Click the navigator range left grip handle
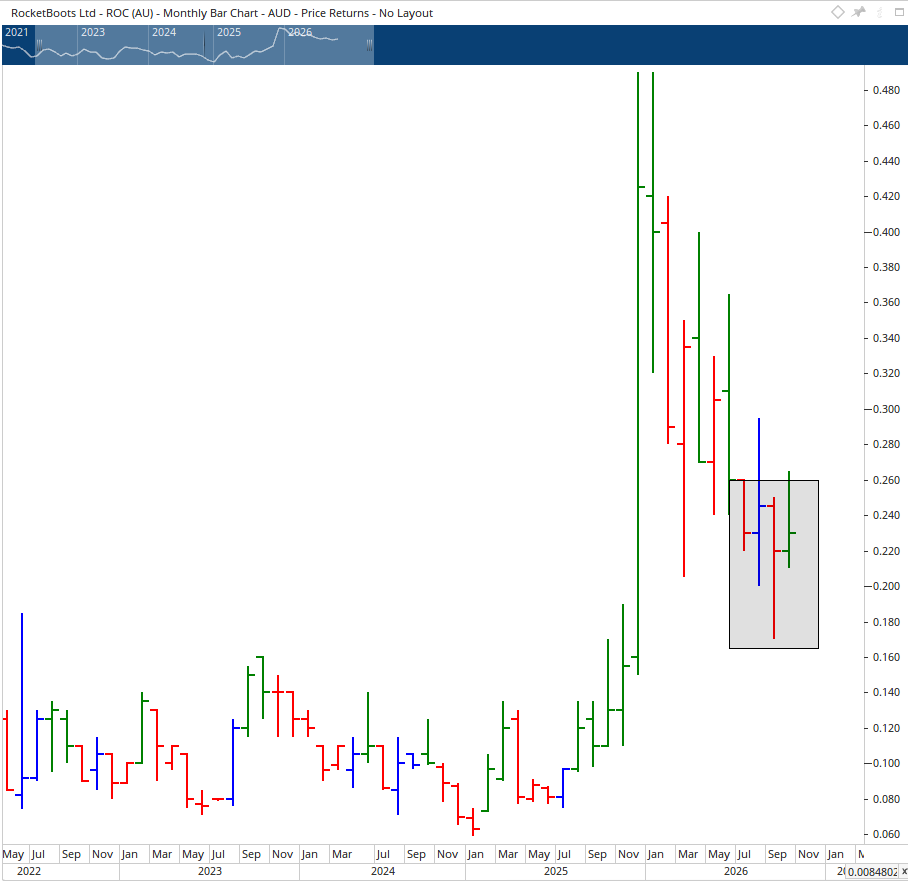Image resolution: width=908 pixels, height=885 pixels. (x=39, y=45)
